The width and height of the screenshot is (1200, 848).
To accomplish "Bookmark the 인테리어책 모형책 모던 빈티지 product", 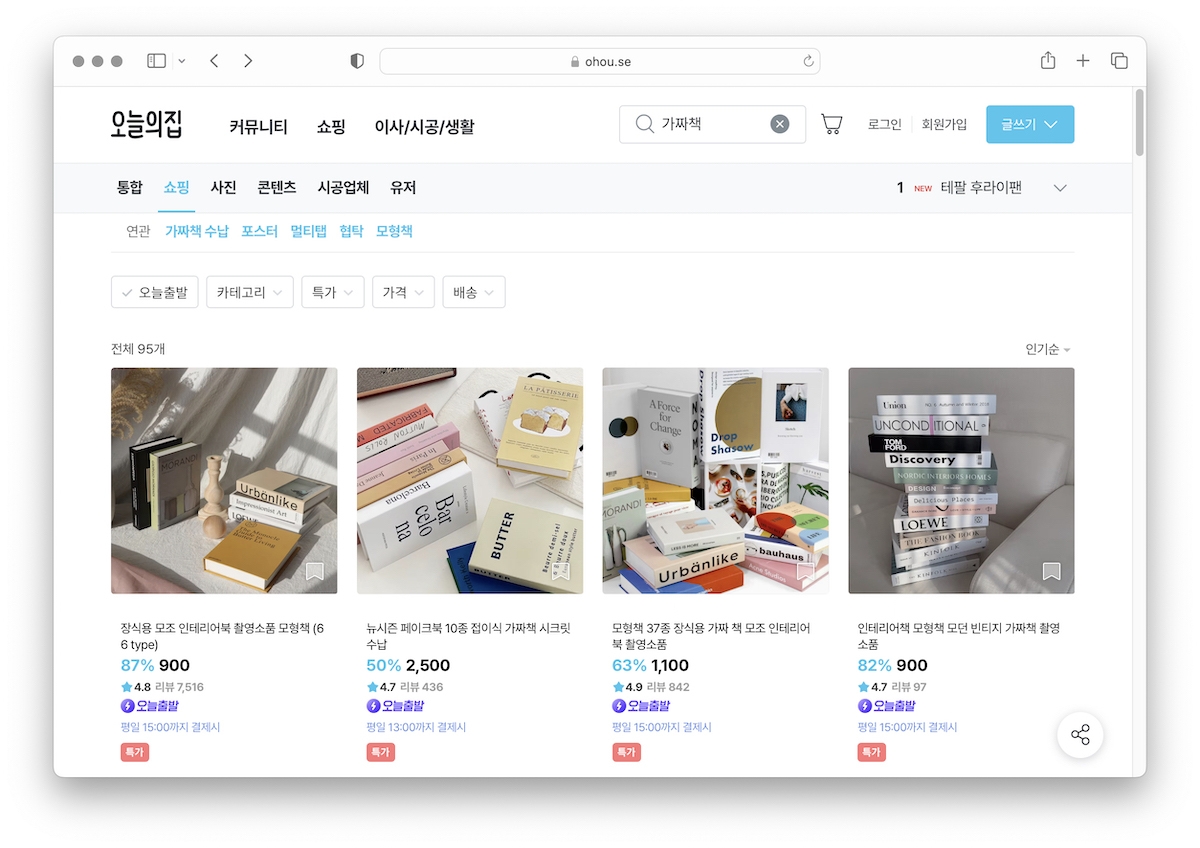I will coord(1051,571).
